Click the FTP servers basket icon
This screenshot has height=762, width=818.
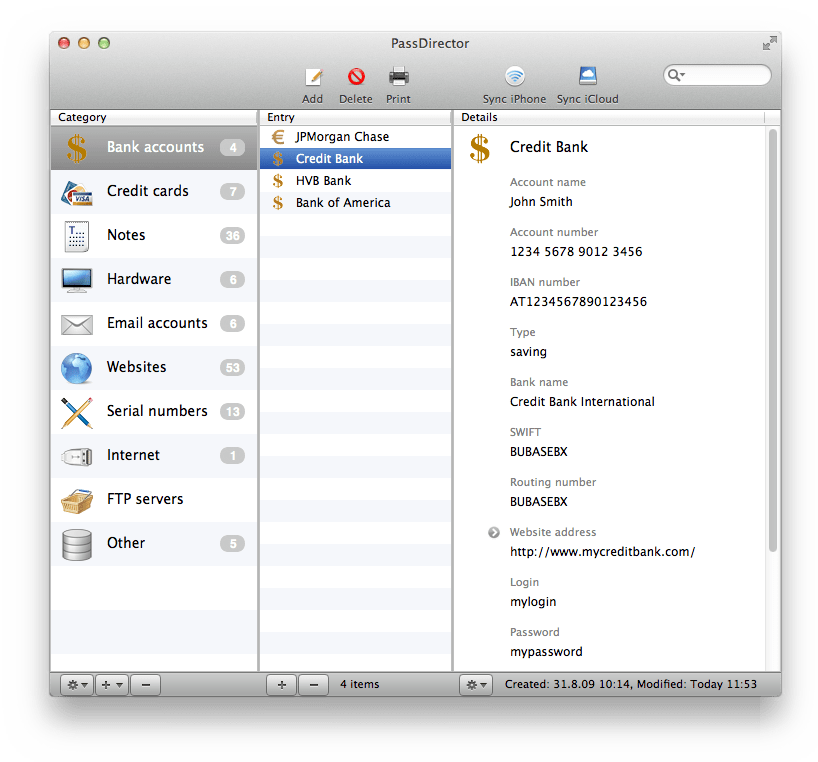[76, 499]
